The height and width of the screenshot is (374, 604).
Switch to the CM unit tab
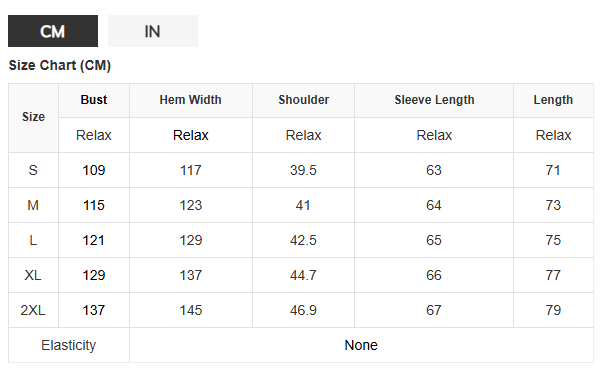(x=53, y=31)
